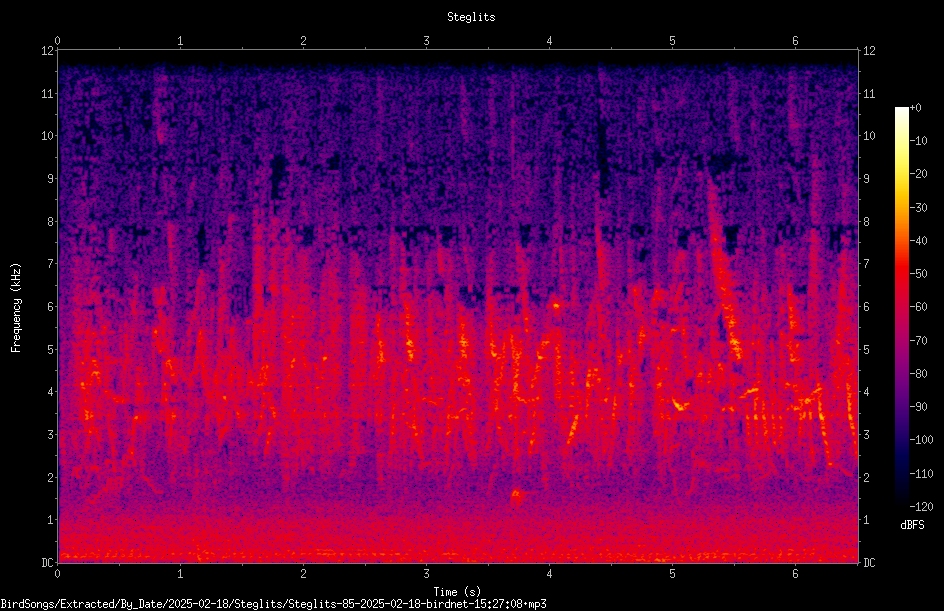
Task: Select the dBFS label under color scale
Action: tap(912, 525)
